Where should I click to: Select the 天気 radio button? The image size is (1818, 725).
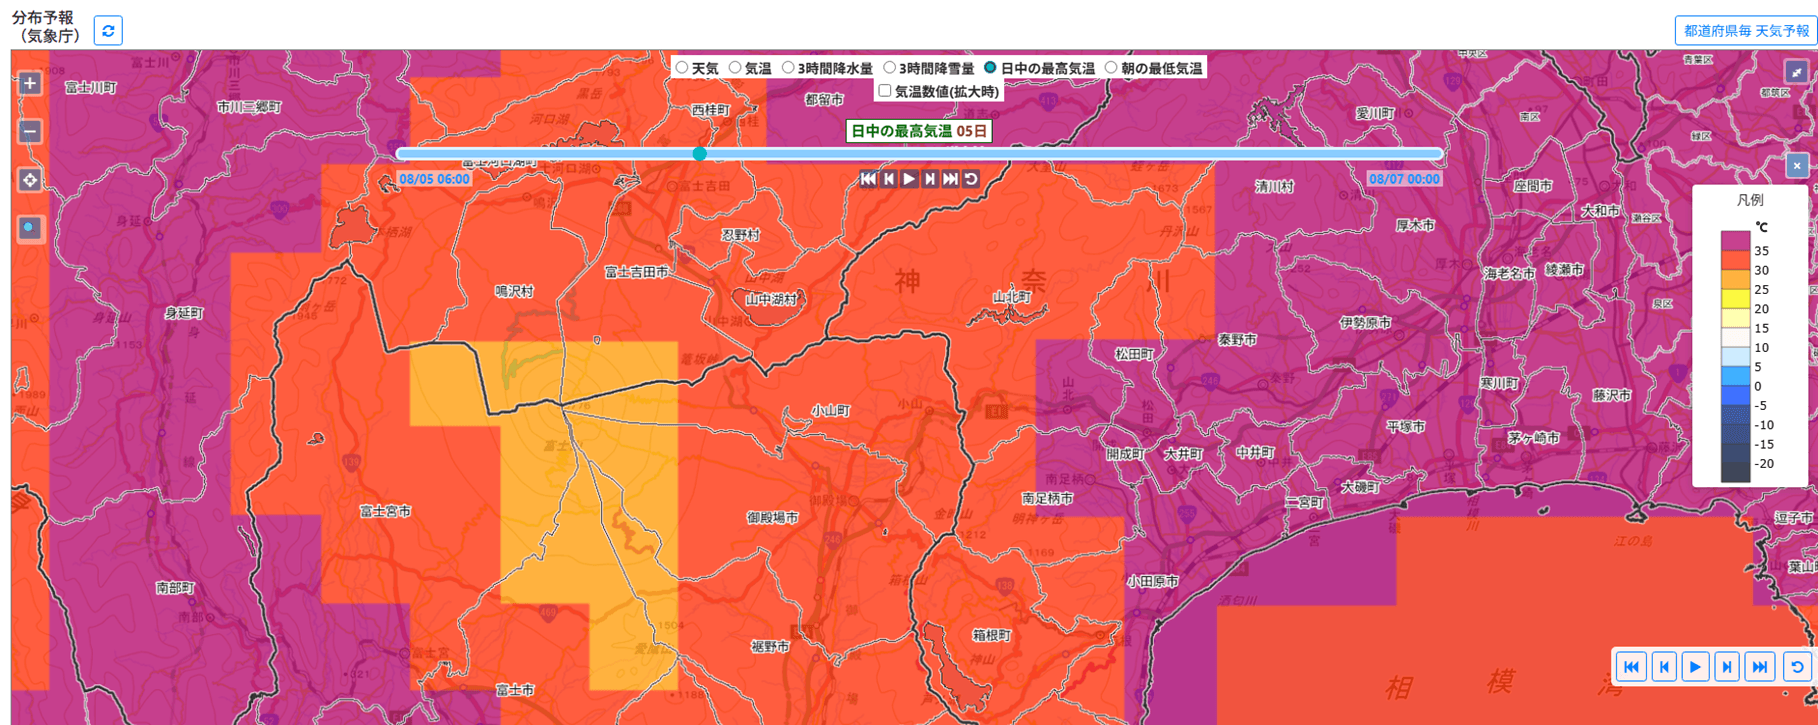click(x=682, y=68)
